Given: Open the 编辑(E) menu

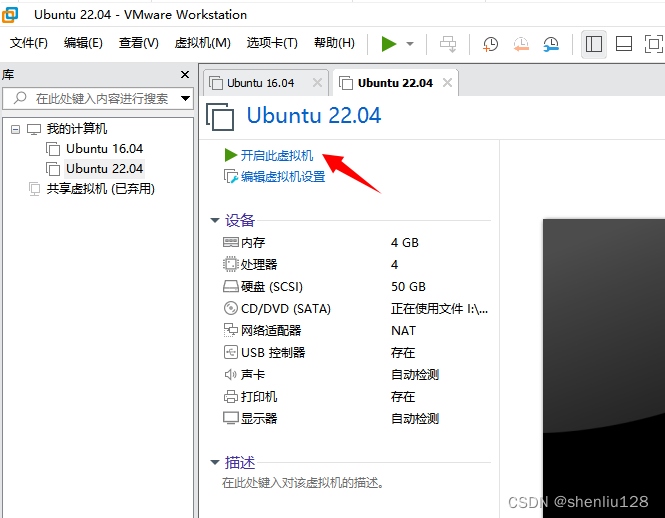Looking at the screenshot, I should [x=83, y=43].
